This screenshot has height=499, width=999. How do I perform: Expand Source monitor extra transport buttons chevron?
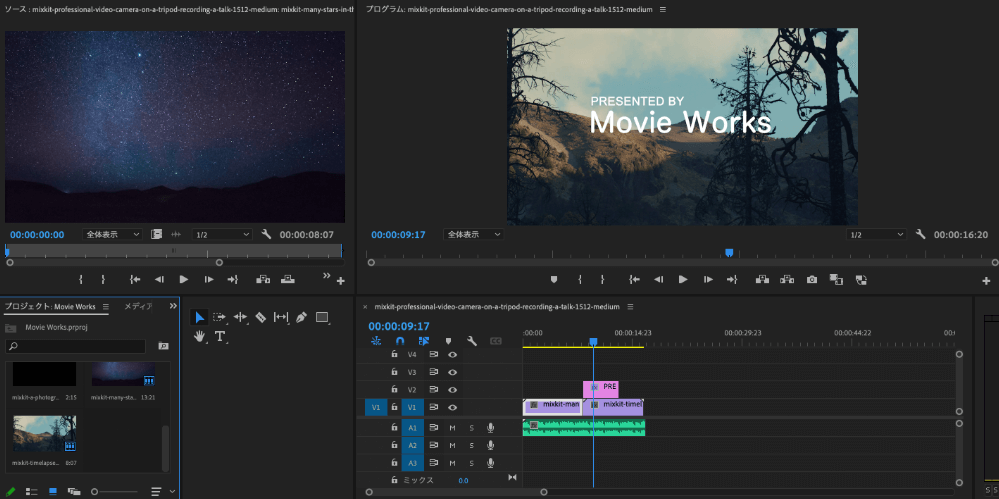click(327, 275)
